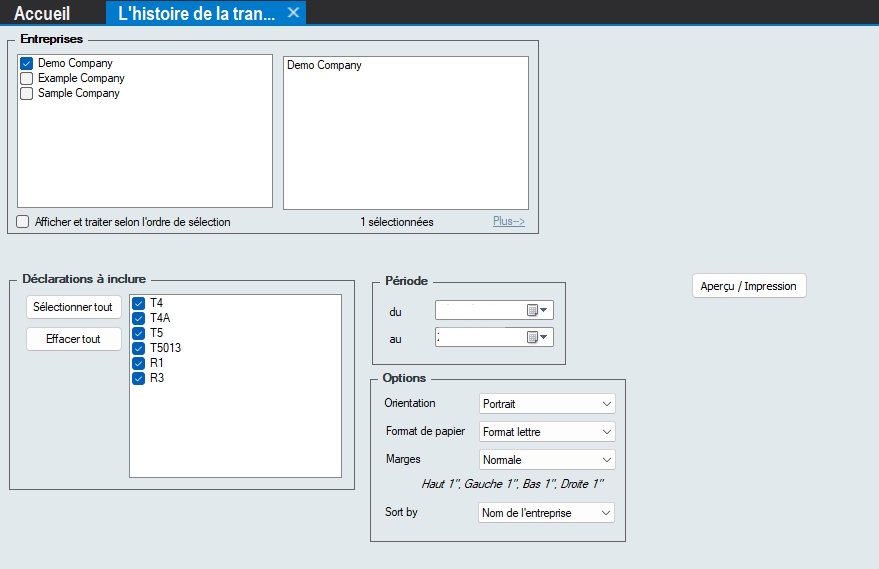Open the Sort by dropdown
This screenshot has width=879, height=569.
[546, 513]
